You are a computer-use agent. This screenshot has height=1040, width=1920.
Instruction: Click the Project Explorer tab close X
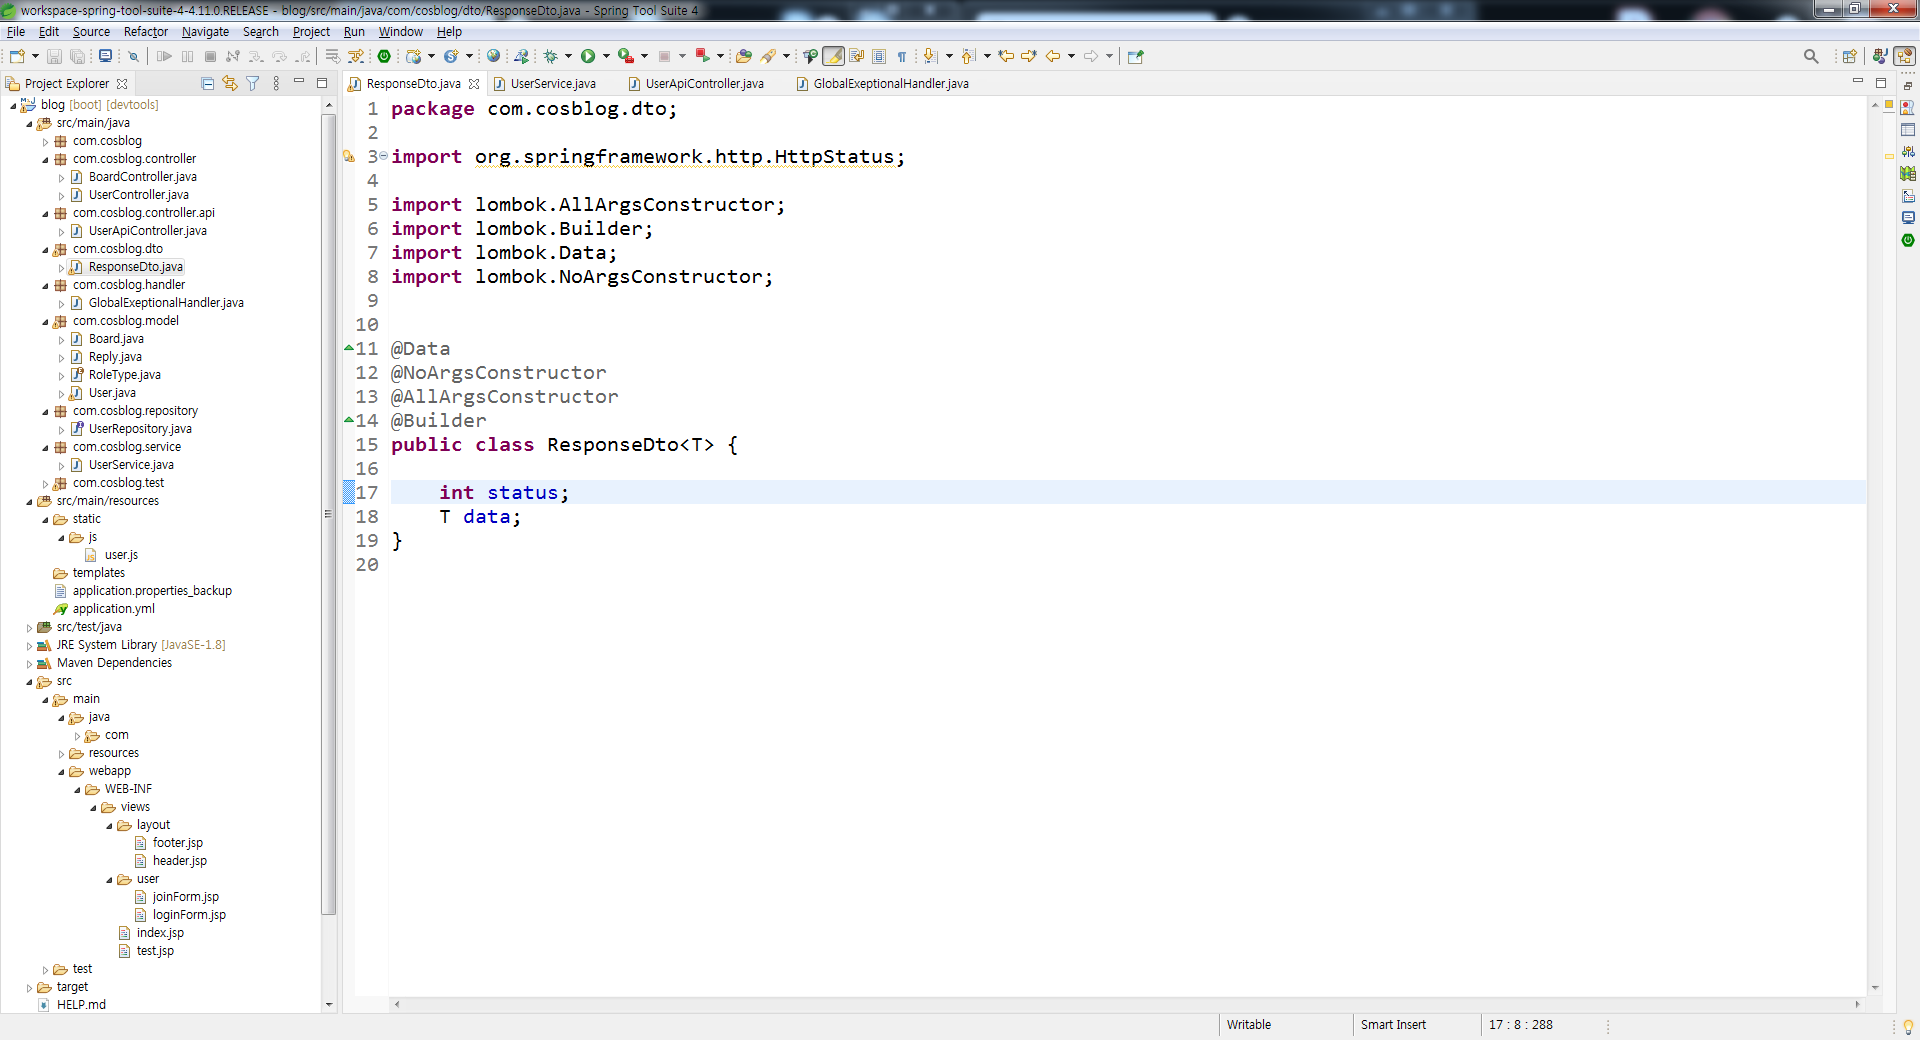pyautogui.click(x=122, y=84)
